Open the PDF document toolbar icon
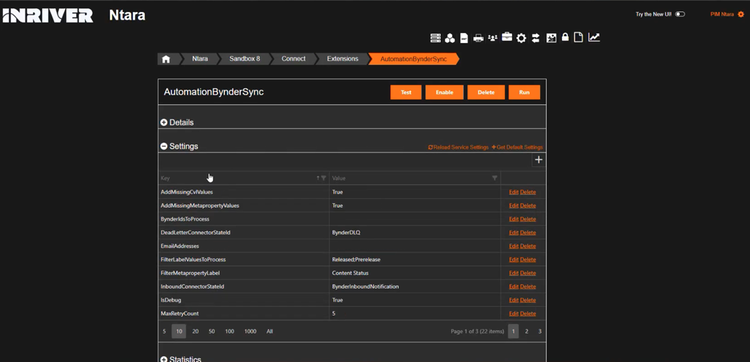Screen dimensions: 750x362 pos(463,38)
